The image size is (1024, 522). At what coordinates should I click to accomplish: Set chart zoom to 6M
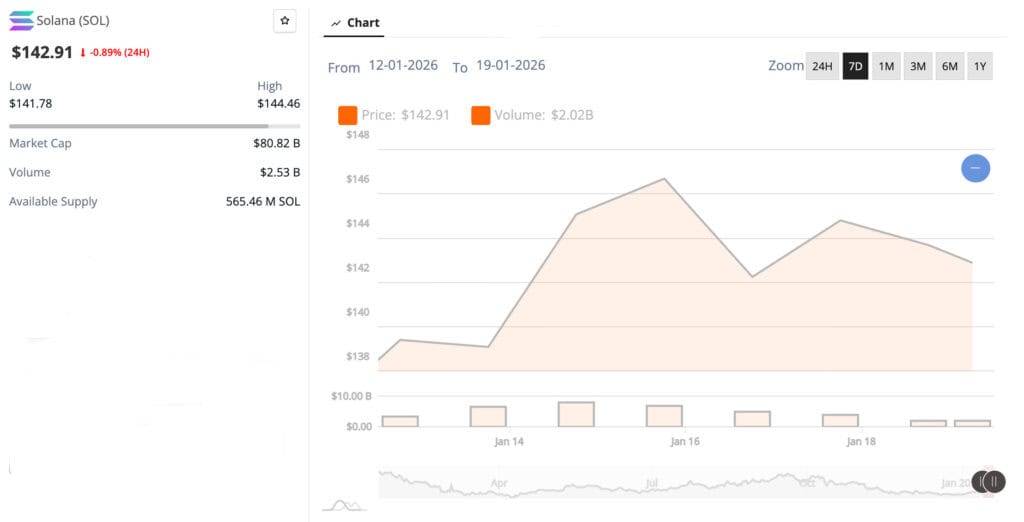pyautogui.click(x=949, y=66)
